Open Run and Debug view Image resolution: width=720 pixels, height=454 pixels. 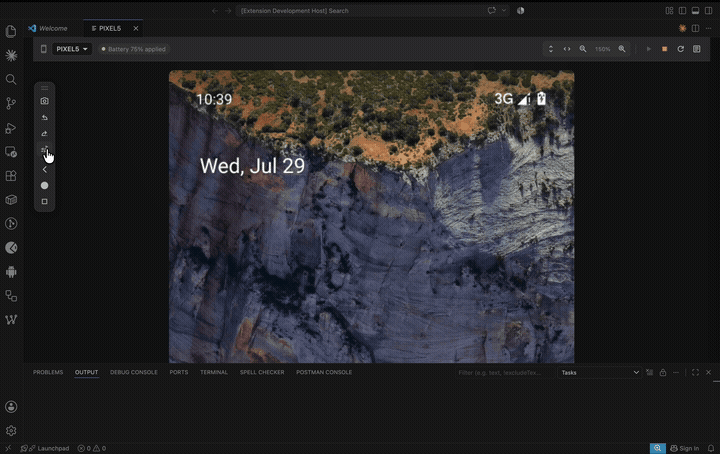point(11,128)
